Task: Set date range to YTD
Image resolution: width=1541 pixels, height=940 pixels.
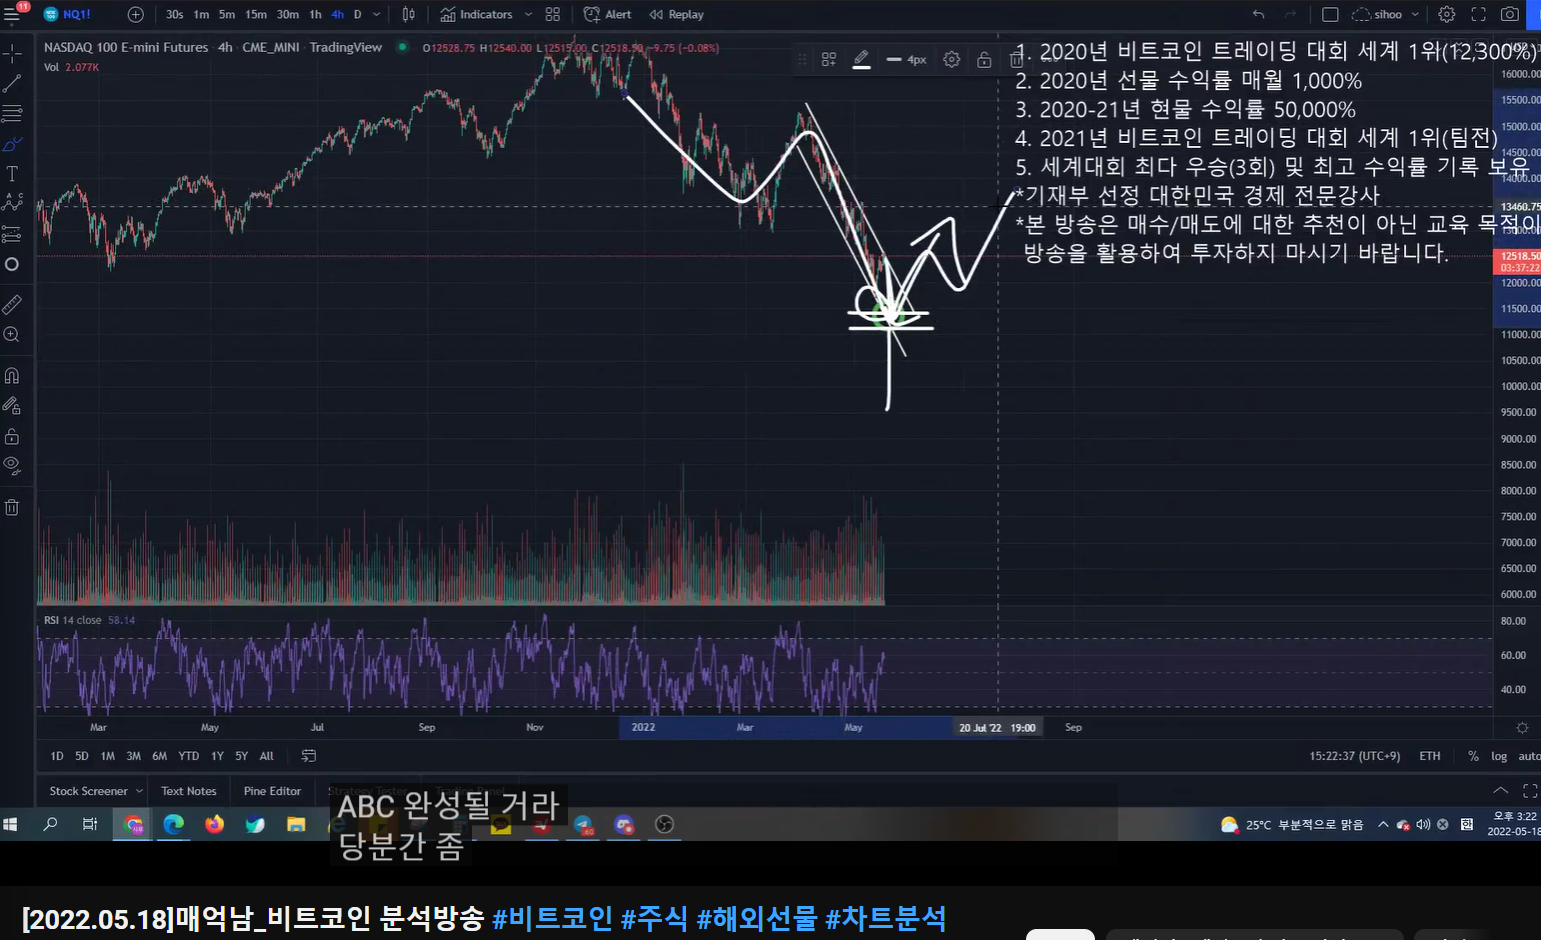Action: pyautogui.click(x=189, y=756)
